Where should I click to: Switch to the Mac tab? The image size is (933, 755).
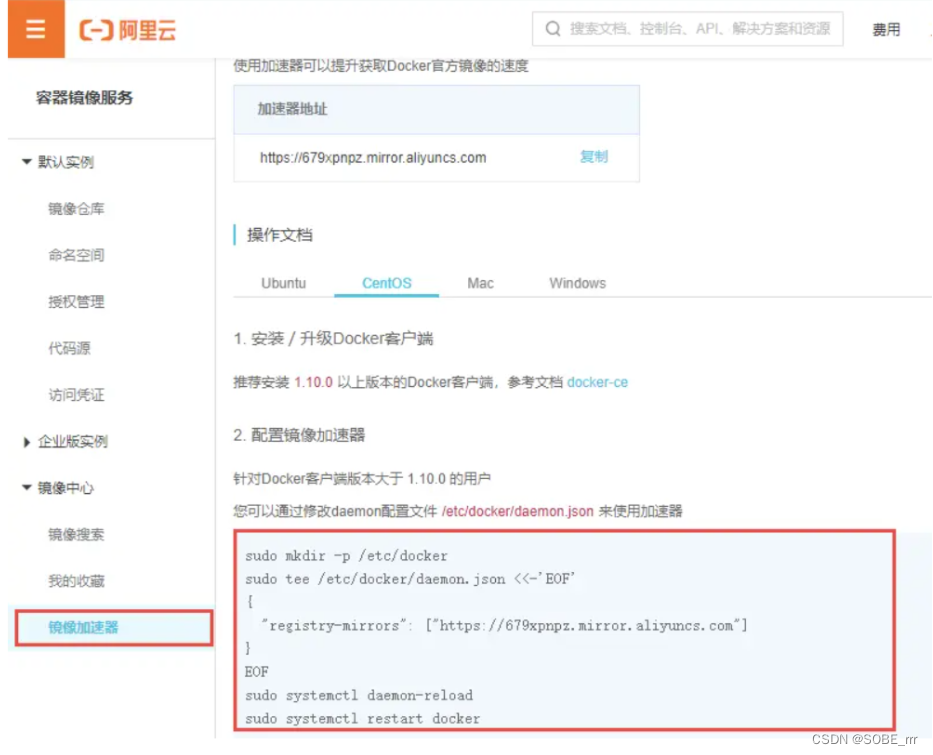pos(480,283)
